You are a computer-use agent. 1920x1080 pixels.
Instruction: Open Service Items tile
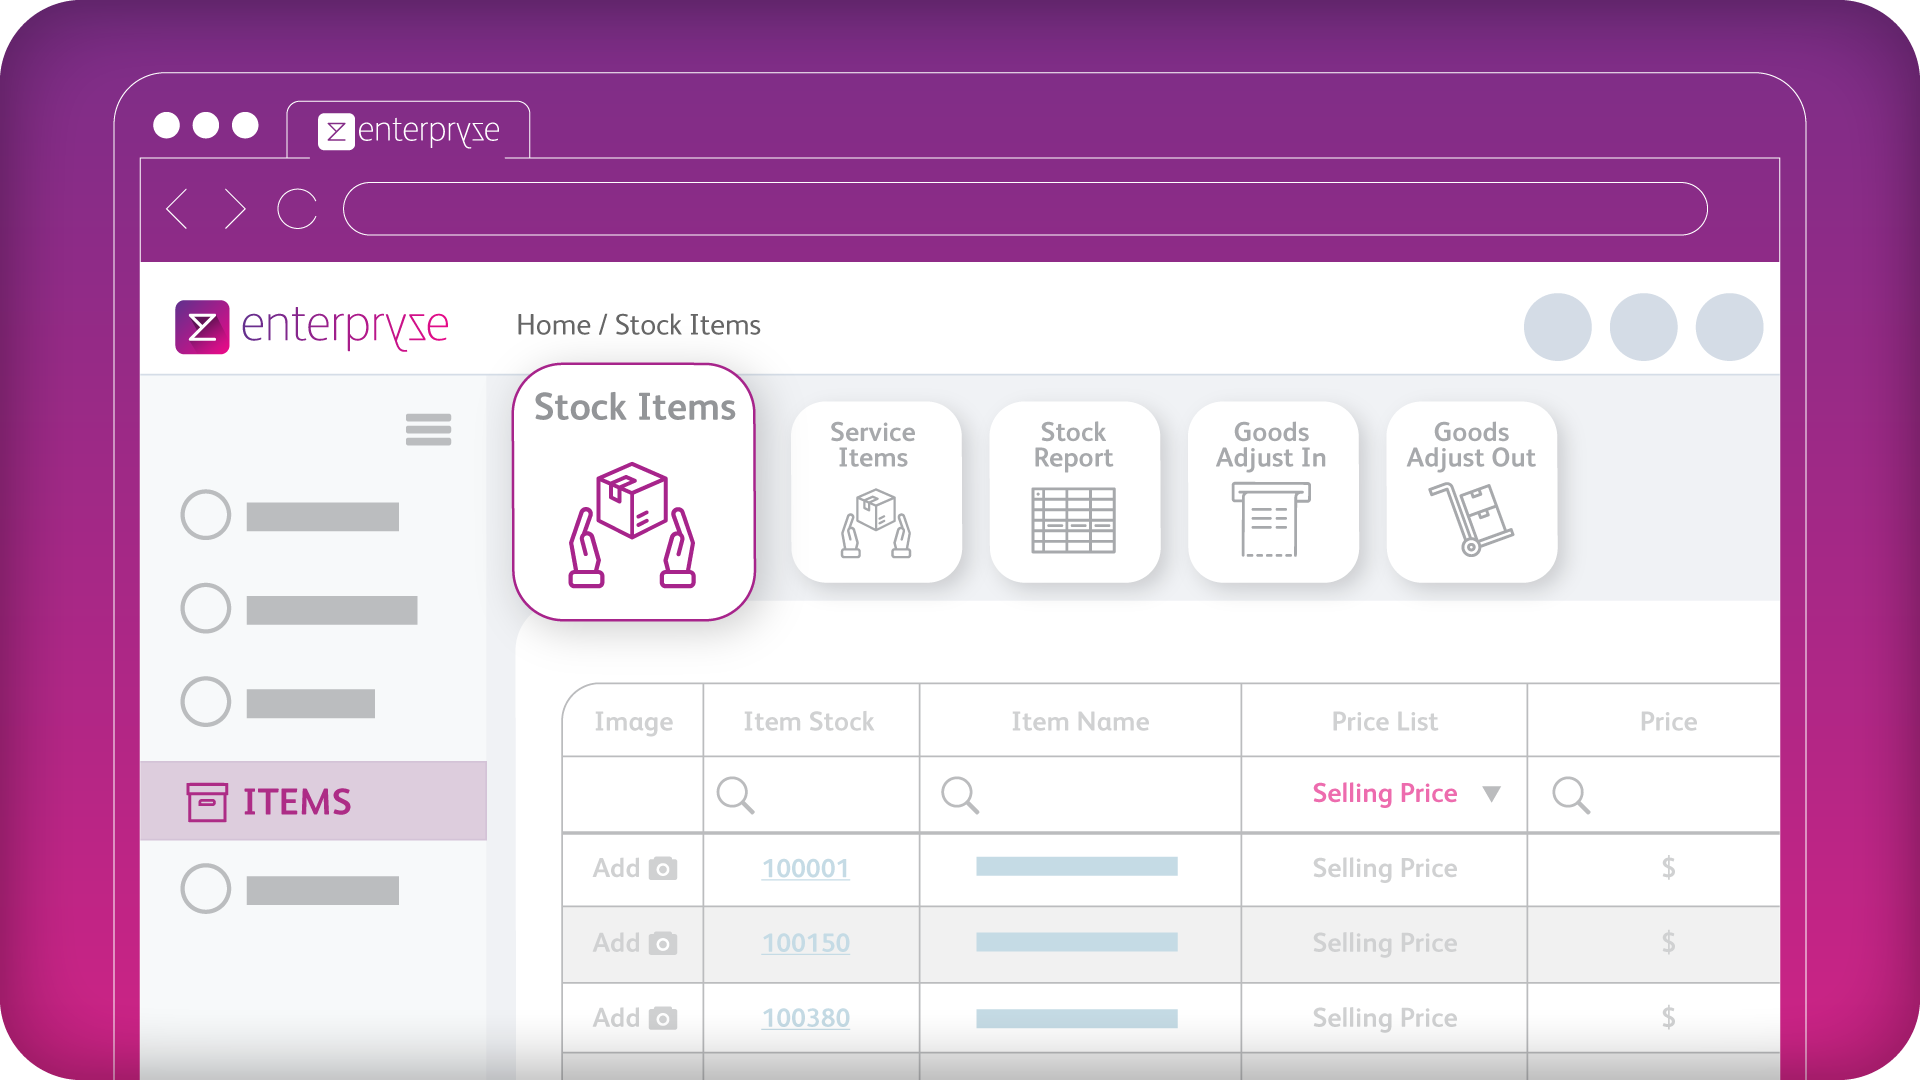[875, 492]
